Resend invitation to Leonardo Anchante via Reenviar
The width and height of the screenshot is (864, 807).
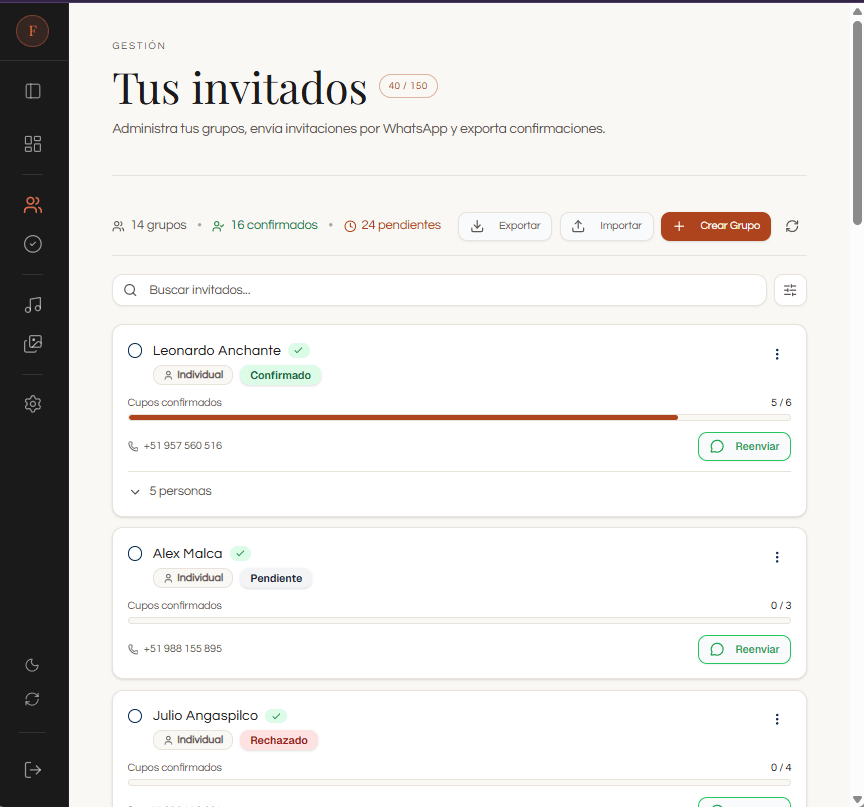coord(744,446)
